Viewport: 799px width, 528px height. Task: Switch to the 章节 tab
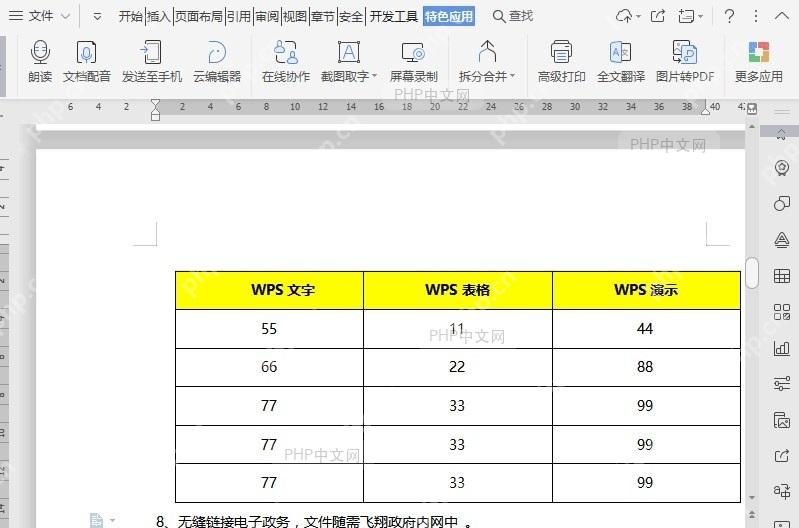323,17
